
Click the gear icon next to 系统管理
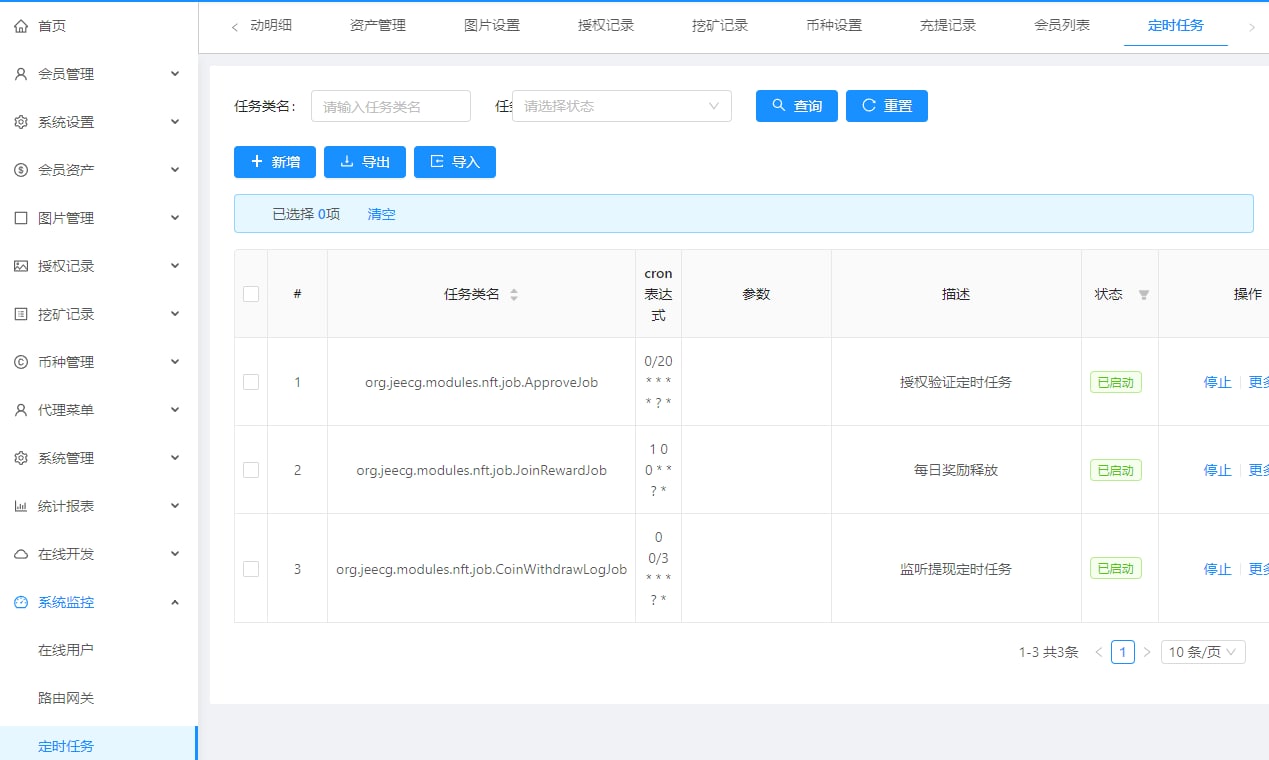click(21, 458)
